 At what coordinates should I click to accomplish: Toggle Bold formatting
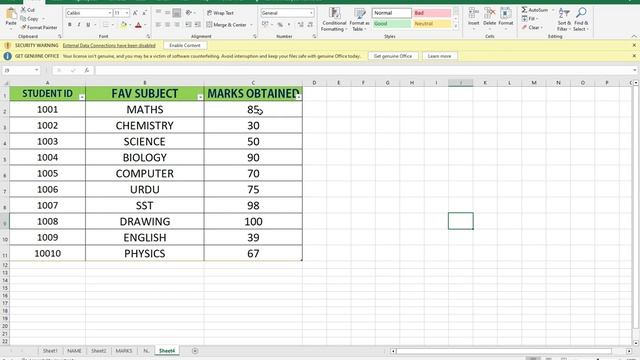(x=70, y=25)
